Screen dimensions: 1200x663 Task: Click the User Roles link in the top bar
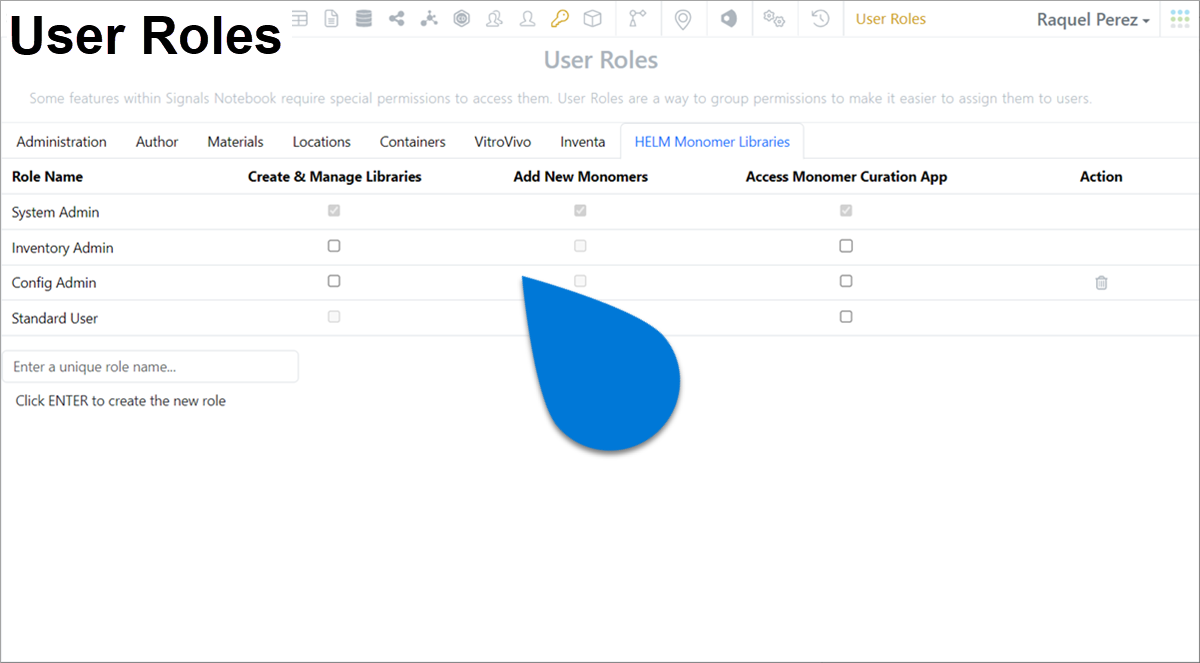(x=891, y=19)
